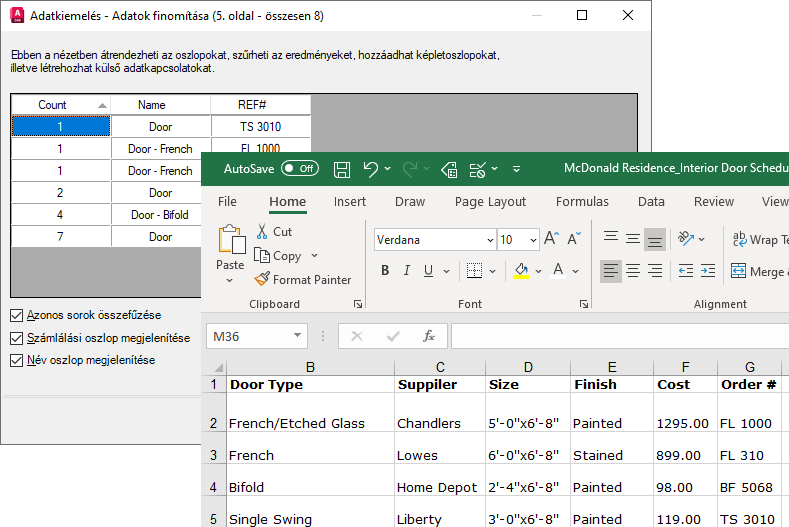Open the Borders dropdown arrow
Image resolution: width=789 pixels, height=527 pixels.
pos(492,271)
